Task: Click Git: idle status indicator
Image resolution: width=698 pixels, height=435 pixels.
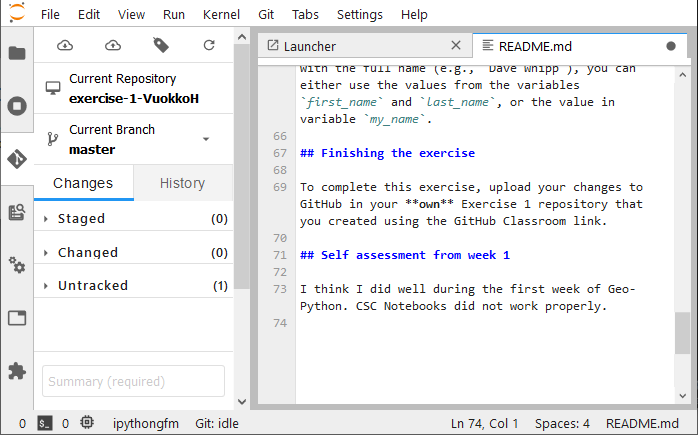Action: (217, 423)
